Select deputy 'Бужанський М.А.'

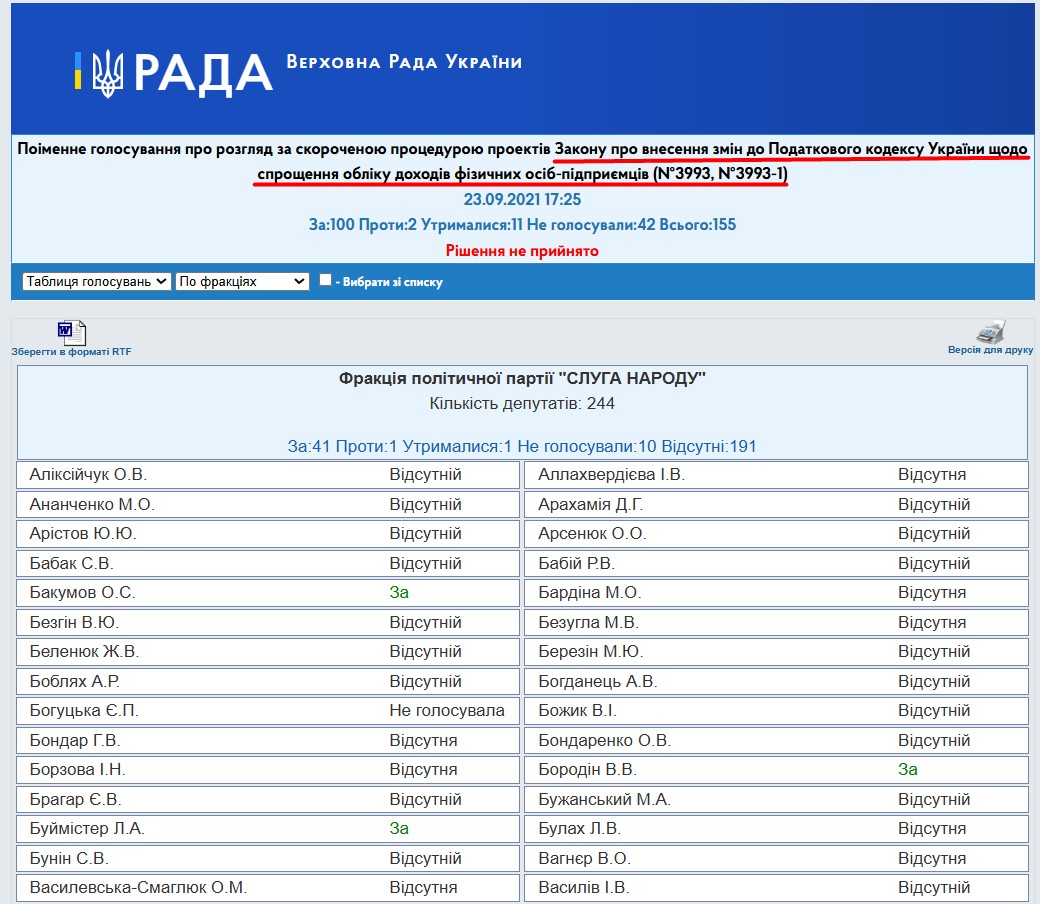(x=604, y=800)
